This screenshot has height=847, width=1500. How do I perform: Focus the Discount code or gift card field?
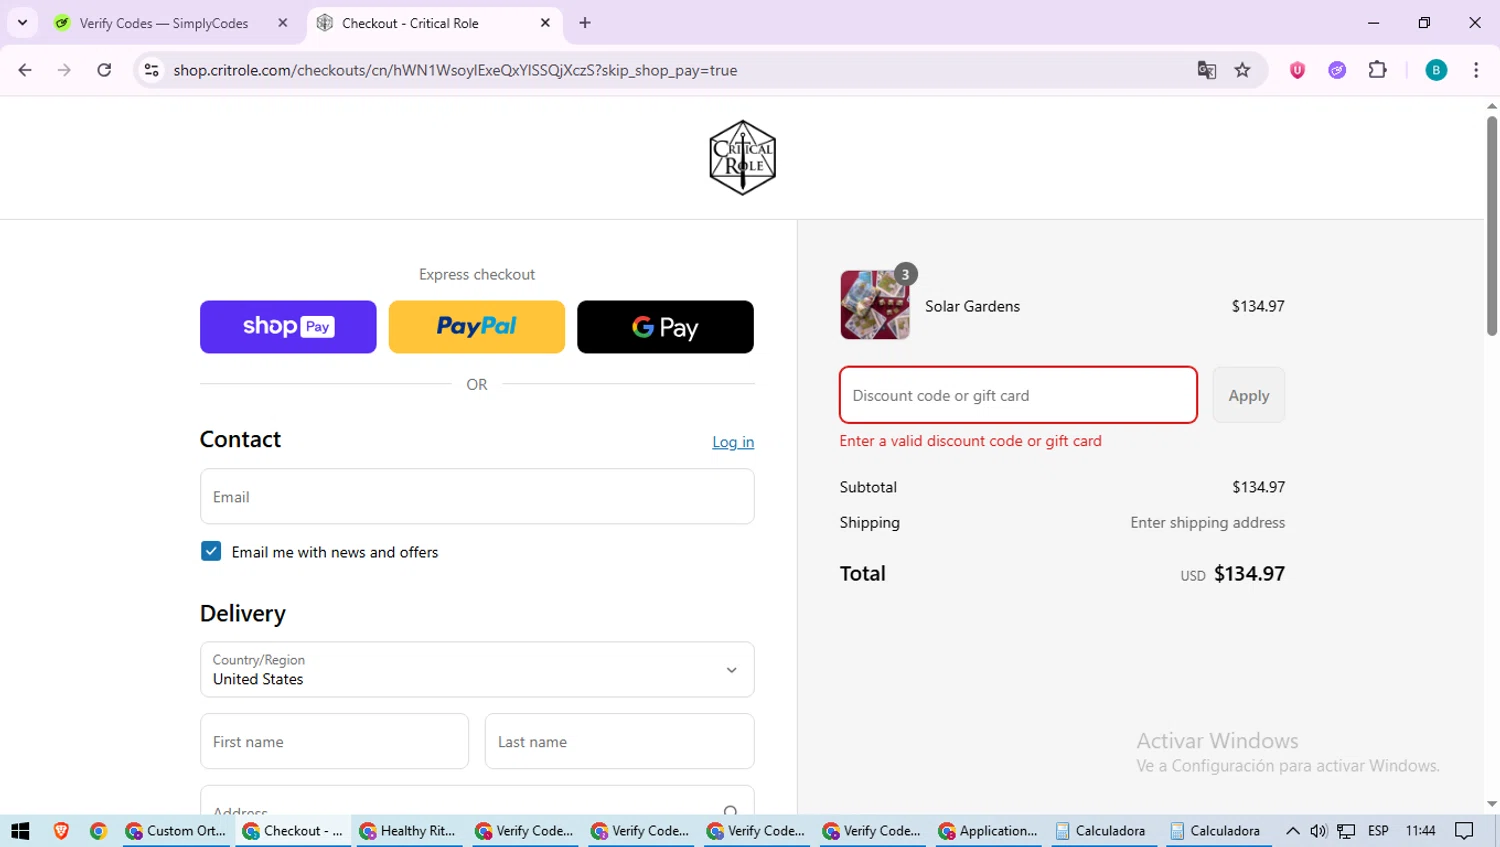click(x=1018, y=395)
